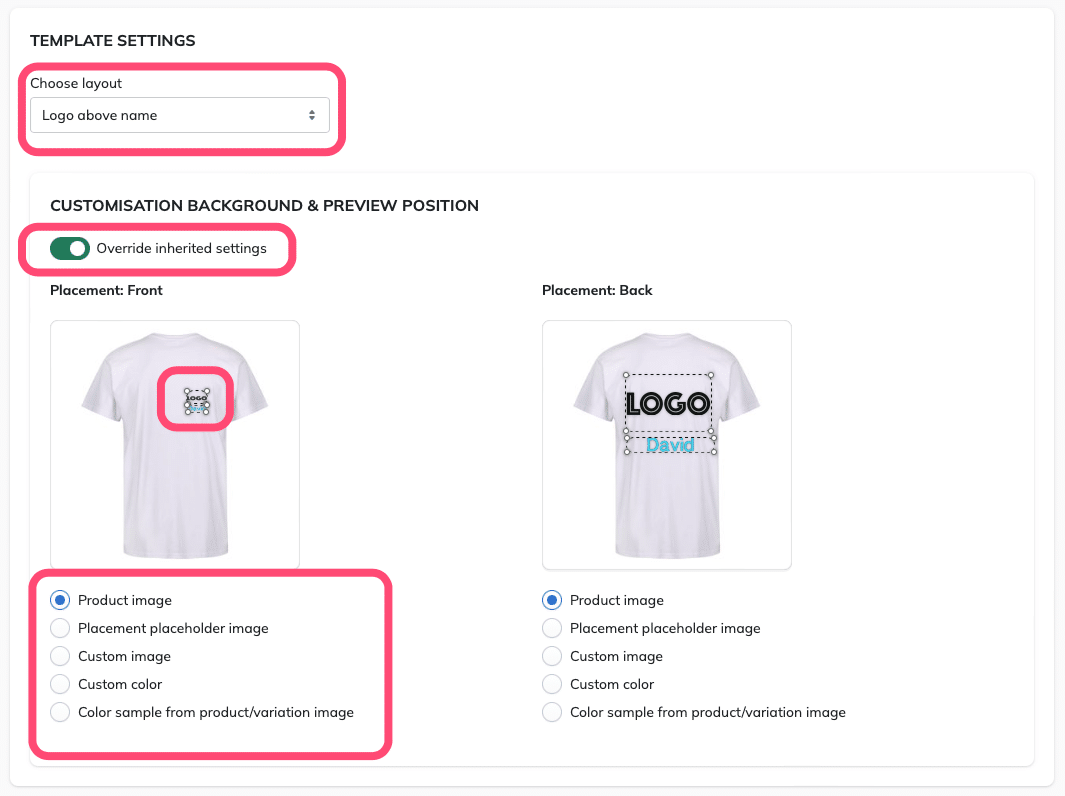Toggle Override inherited settings switch
The image size is (1065, 796).
[x=69, y=249]
